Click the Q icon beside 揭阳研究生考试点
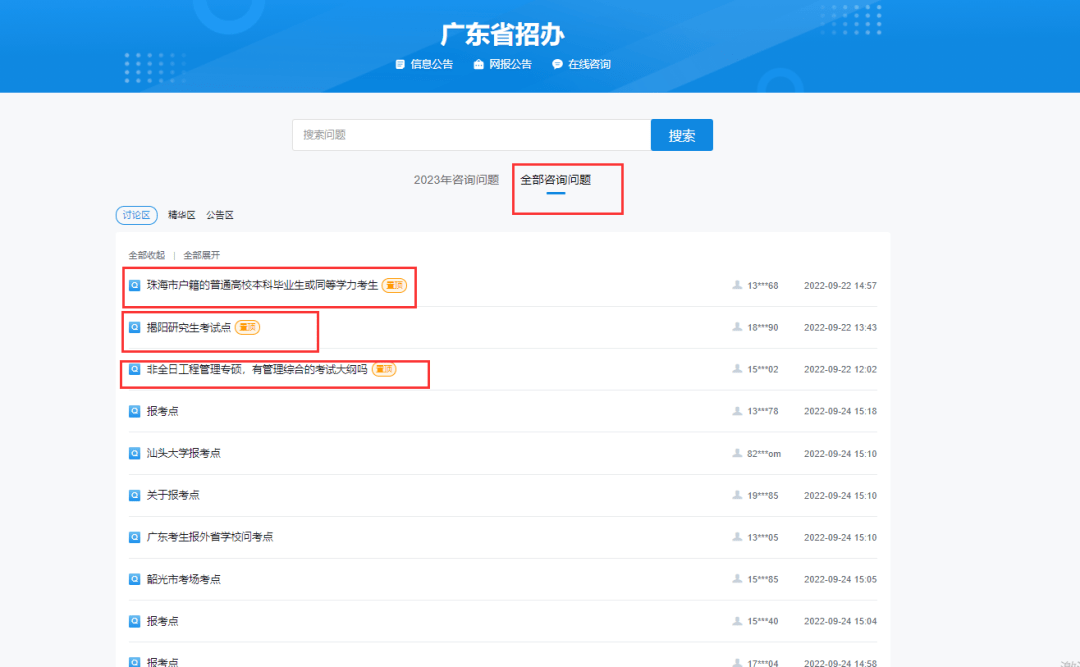This screenshot has height=667, width=1080. 135,327
